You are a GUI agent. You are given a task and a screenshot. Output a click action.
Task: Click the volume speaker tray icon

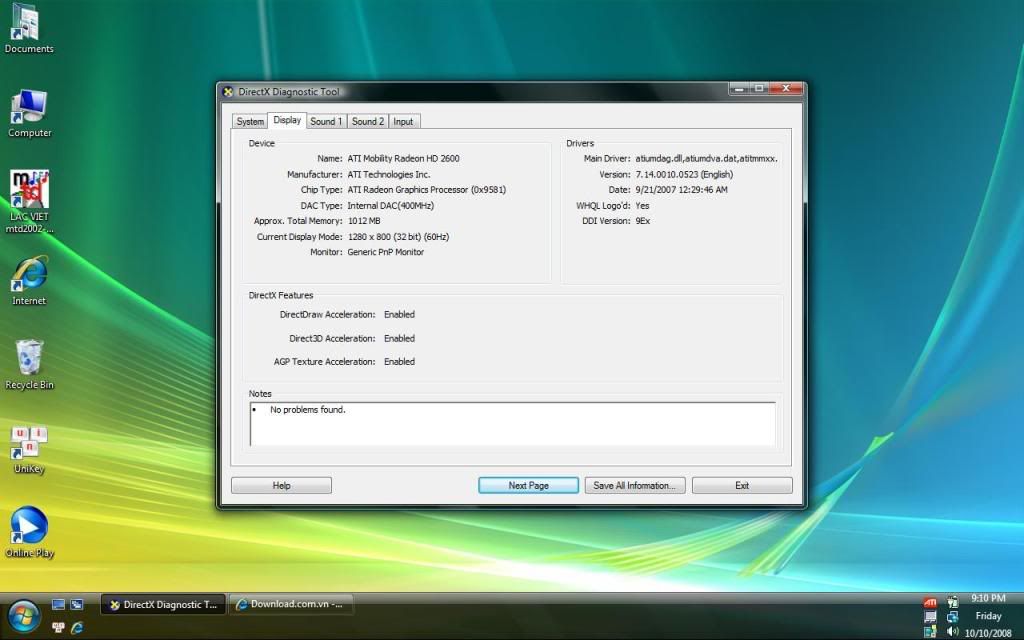pyautogui.click(x=953, y=632)
